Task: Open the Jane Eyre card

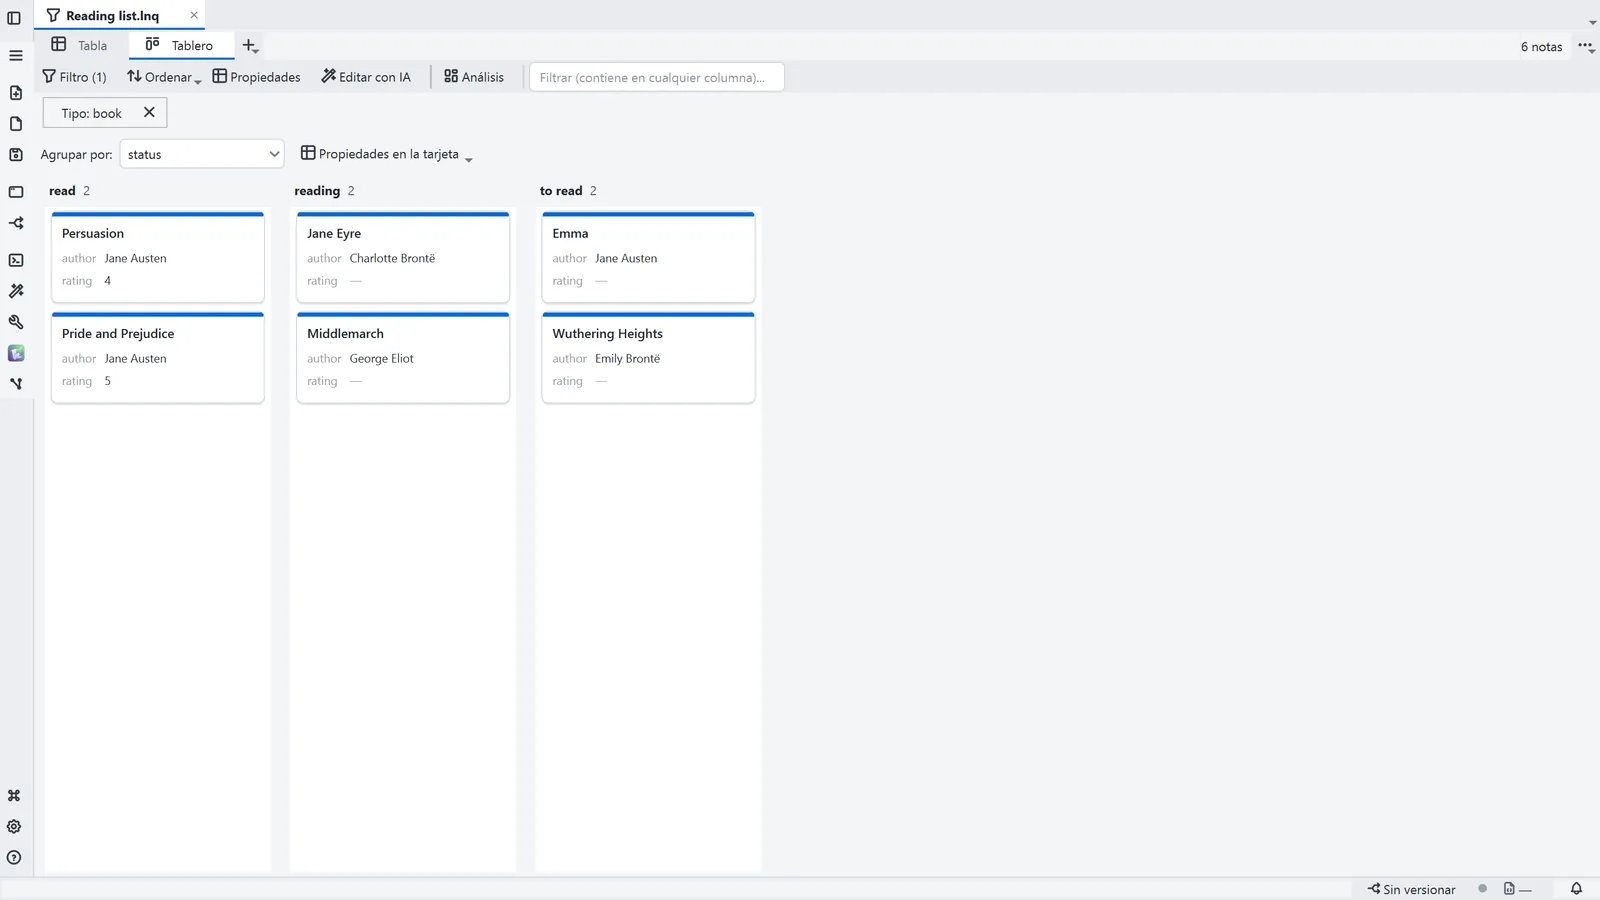Action: tap(403, 257)
